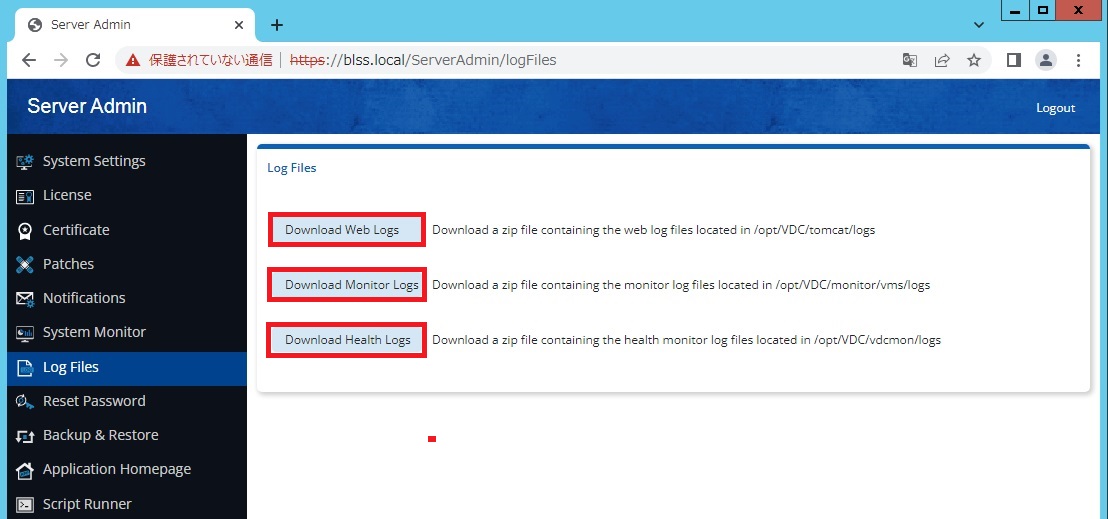Click the Server Admin header title
The height and width of the screenshot is (519, 1108).
click(x=87, y=106)
